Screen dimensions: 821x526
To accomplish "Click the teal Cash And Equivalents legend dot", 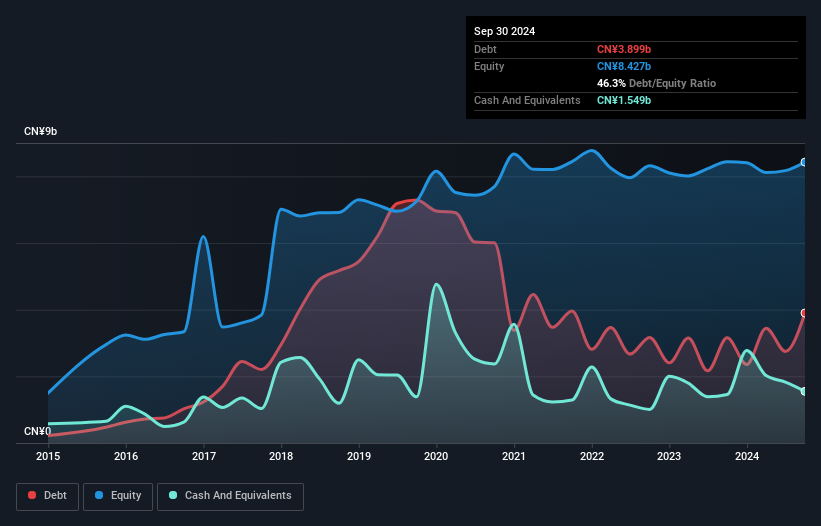I will coord(173,495).
